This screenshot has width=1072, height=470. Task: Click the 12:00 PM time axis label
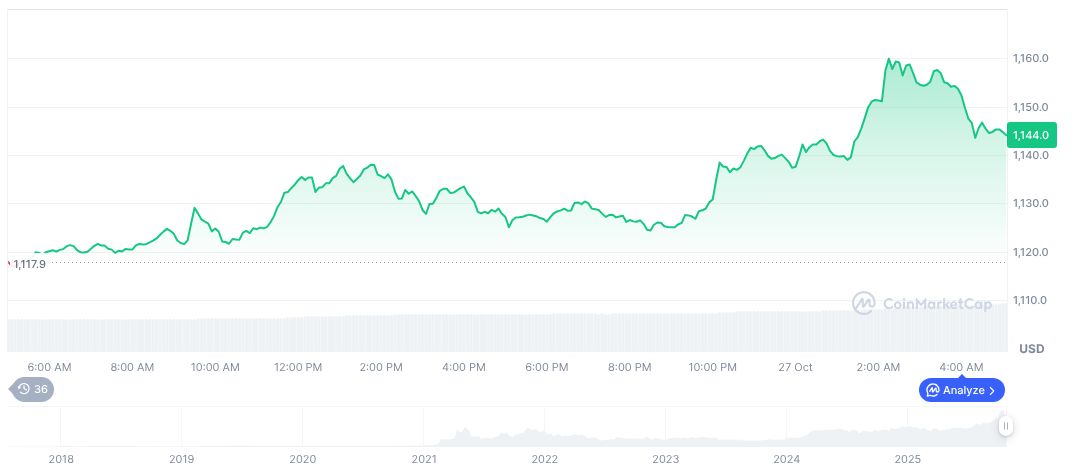pos(298,367)
